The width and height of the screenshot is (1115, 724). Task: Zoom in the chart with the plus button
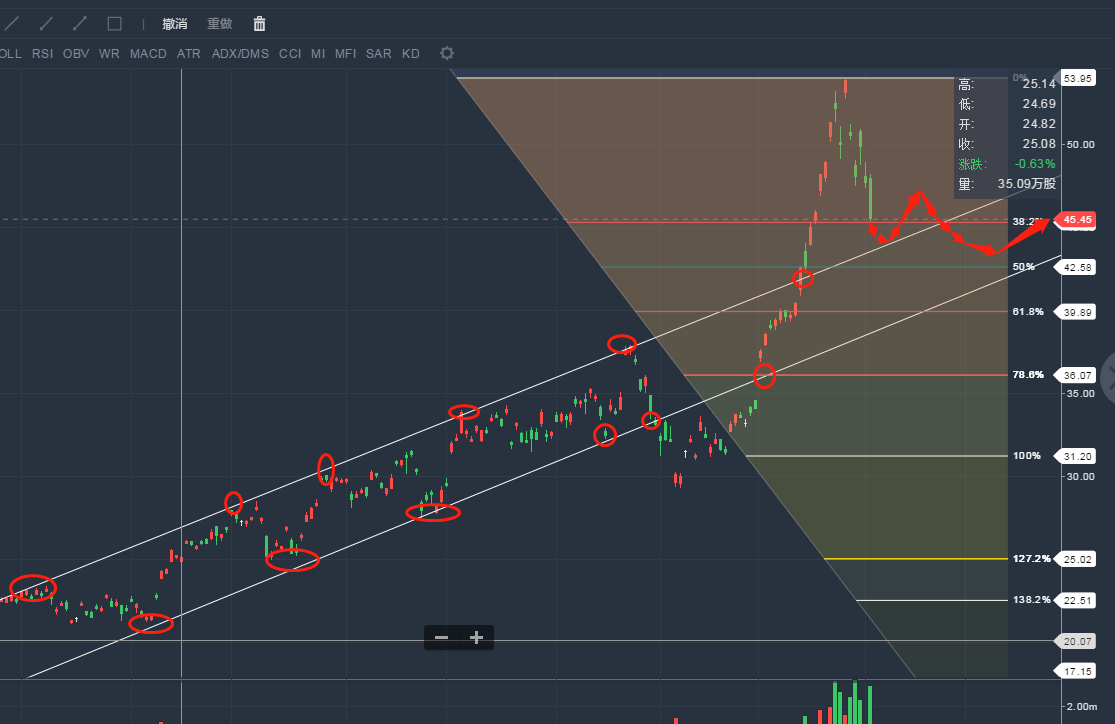pyautogui.click(x=476, y=637)
